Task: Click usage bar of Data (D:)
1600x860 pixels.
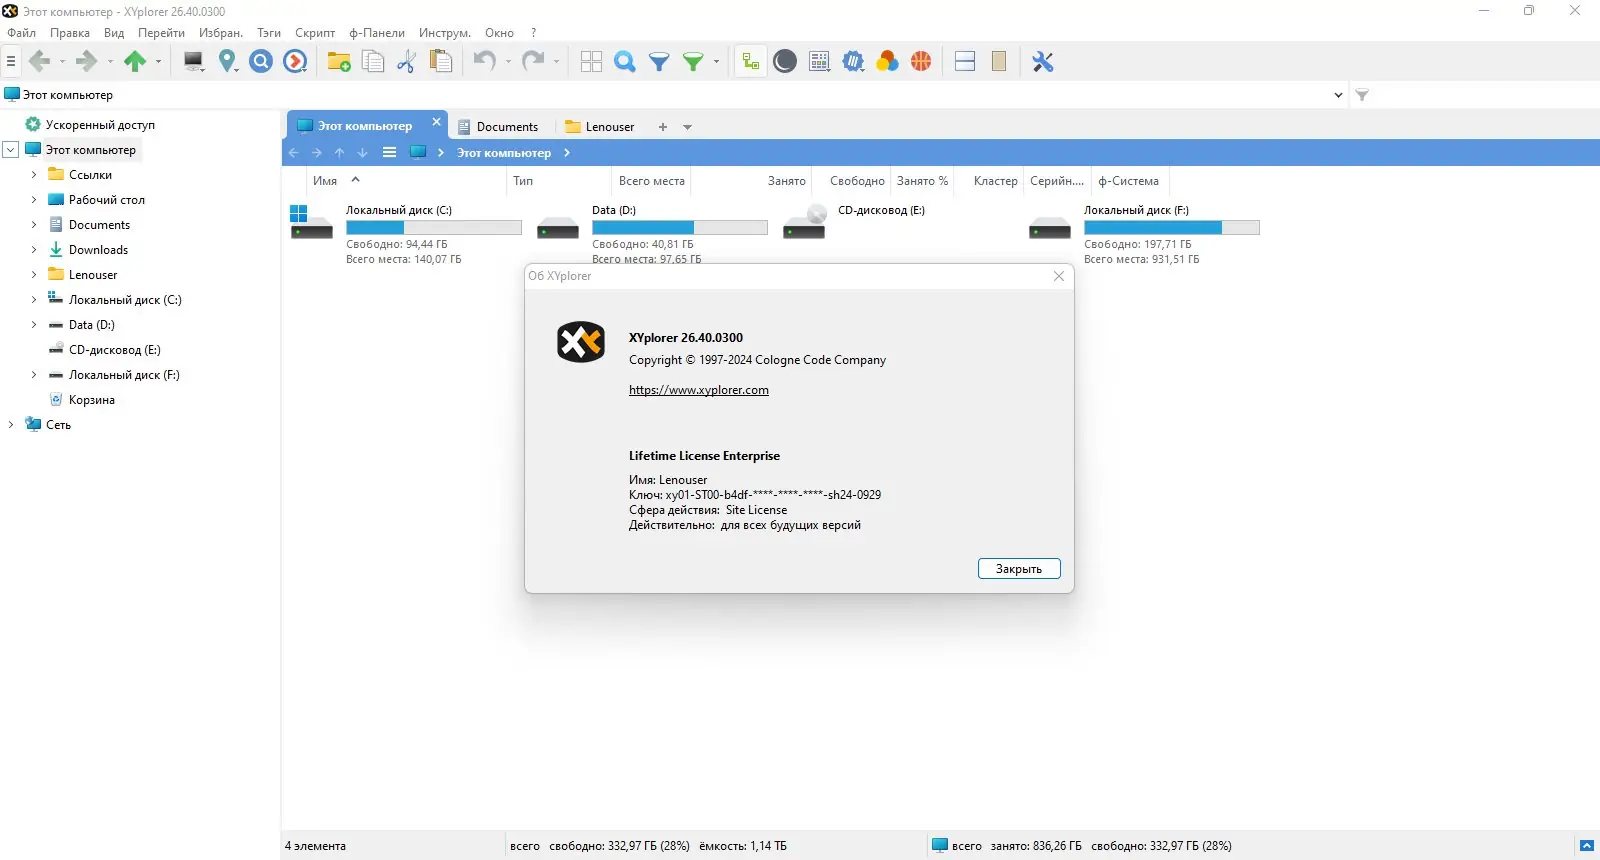Action: tap(680, 228)
